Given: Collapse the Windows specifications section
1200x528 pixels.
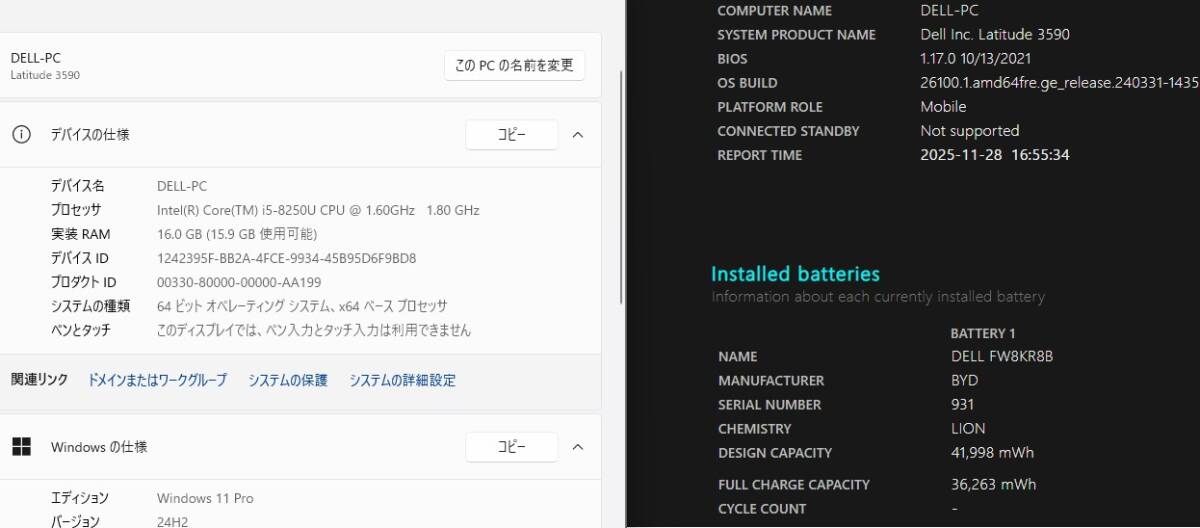Looking at the screenshot, I should click(x=577, y=447).
